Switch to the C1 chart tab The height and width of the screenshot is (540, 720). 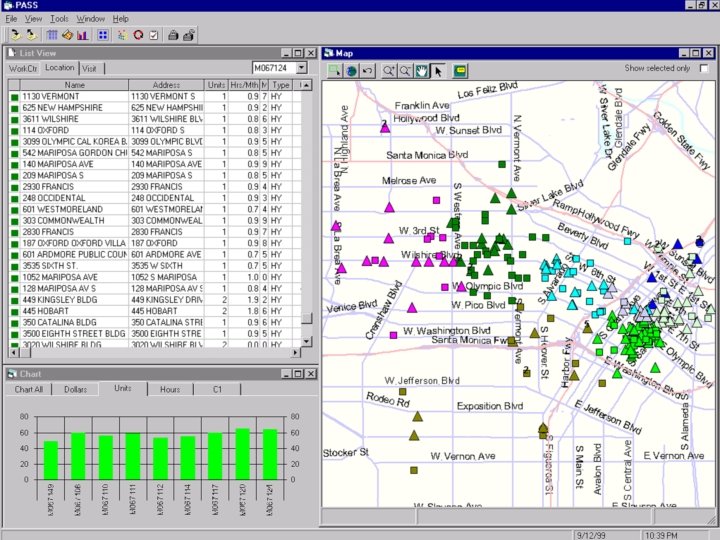[217, 389]
